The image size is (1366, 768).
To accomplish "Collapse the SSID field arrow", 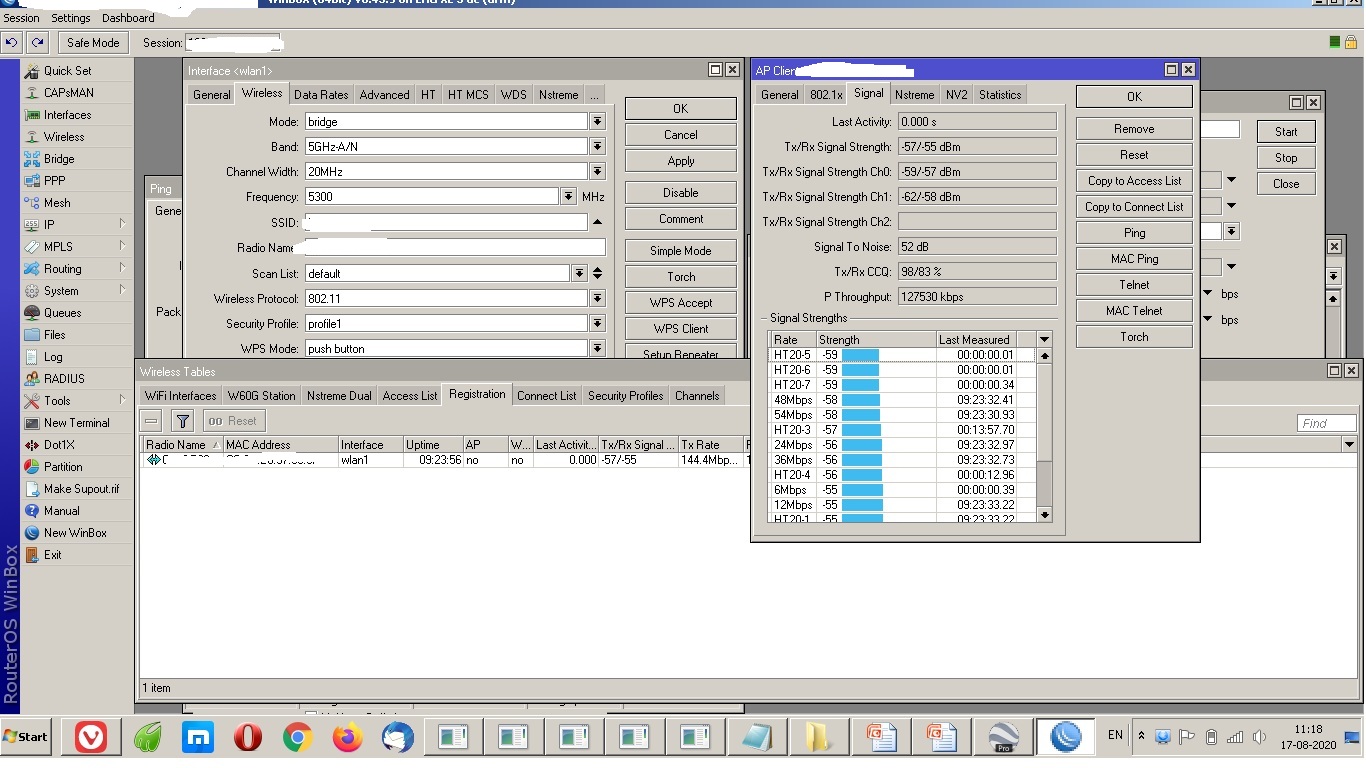I will point(597,222).
